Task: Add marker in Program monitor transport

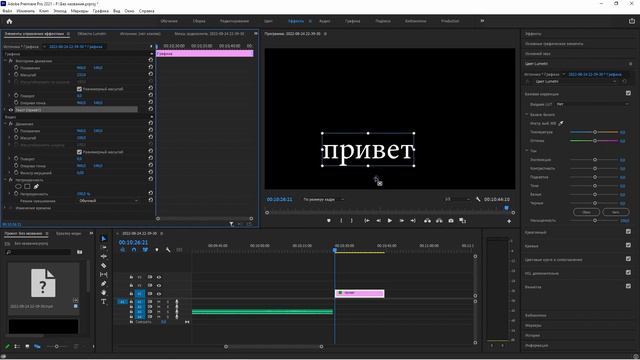Action: click(x=329, y=221)
